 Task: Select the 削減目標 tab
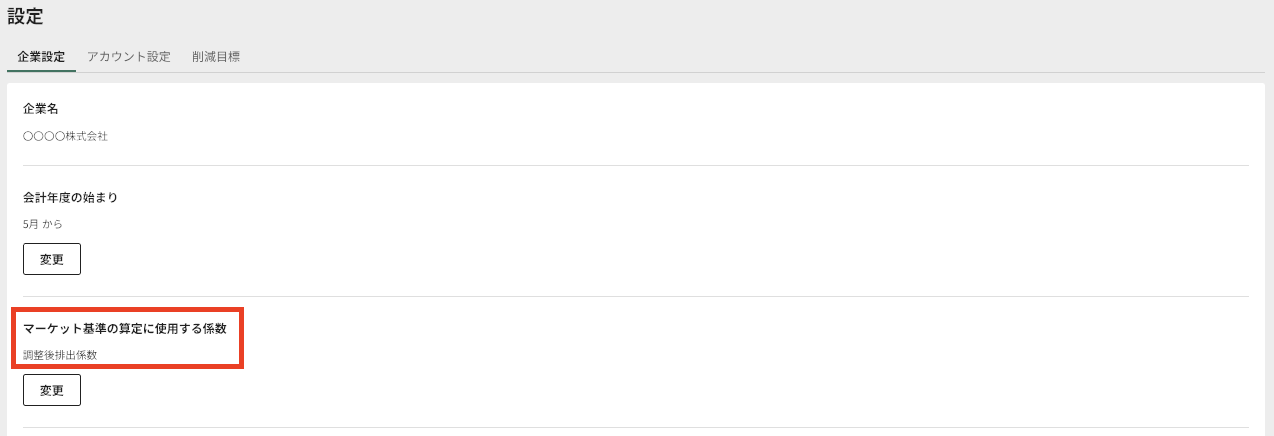pyautogui.click(x=215, y=57)
